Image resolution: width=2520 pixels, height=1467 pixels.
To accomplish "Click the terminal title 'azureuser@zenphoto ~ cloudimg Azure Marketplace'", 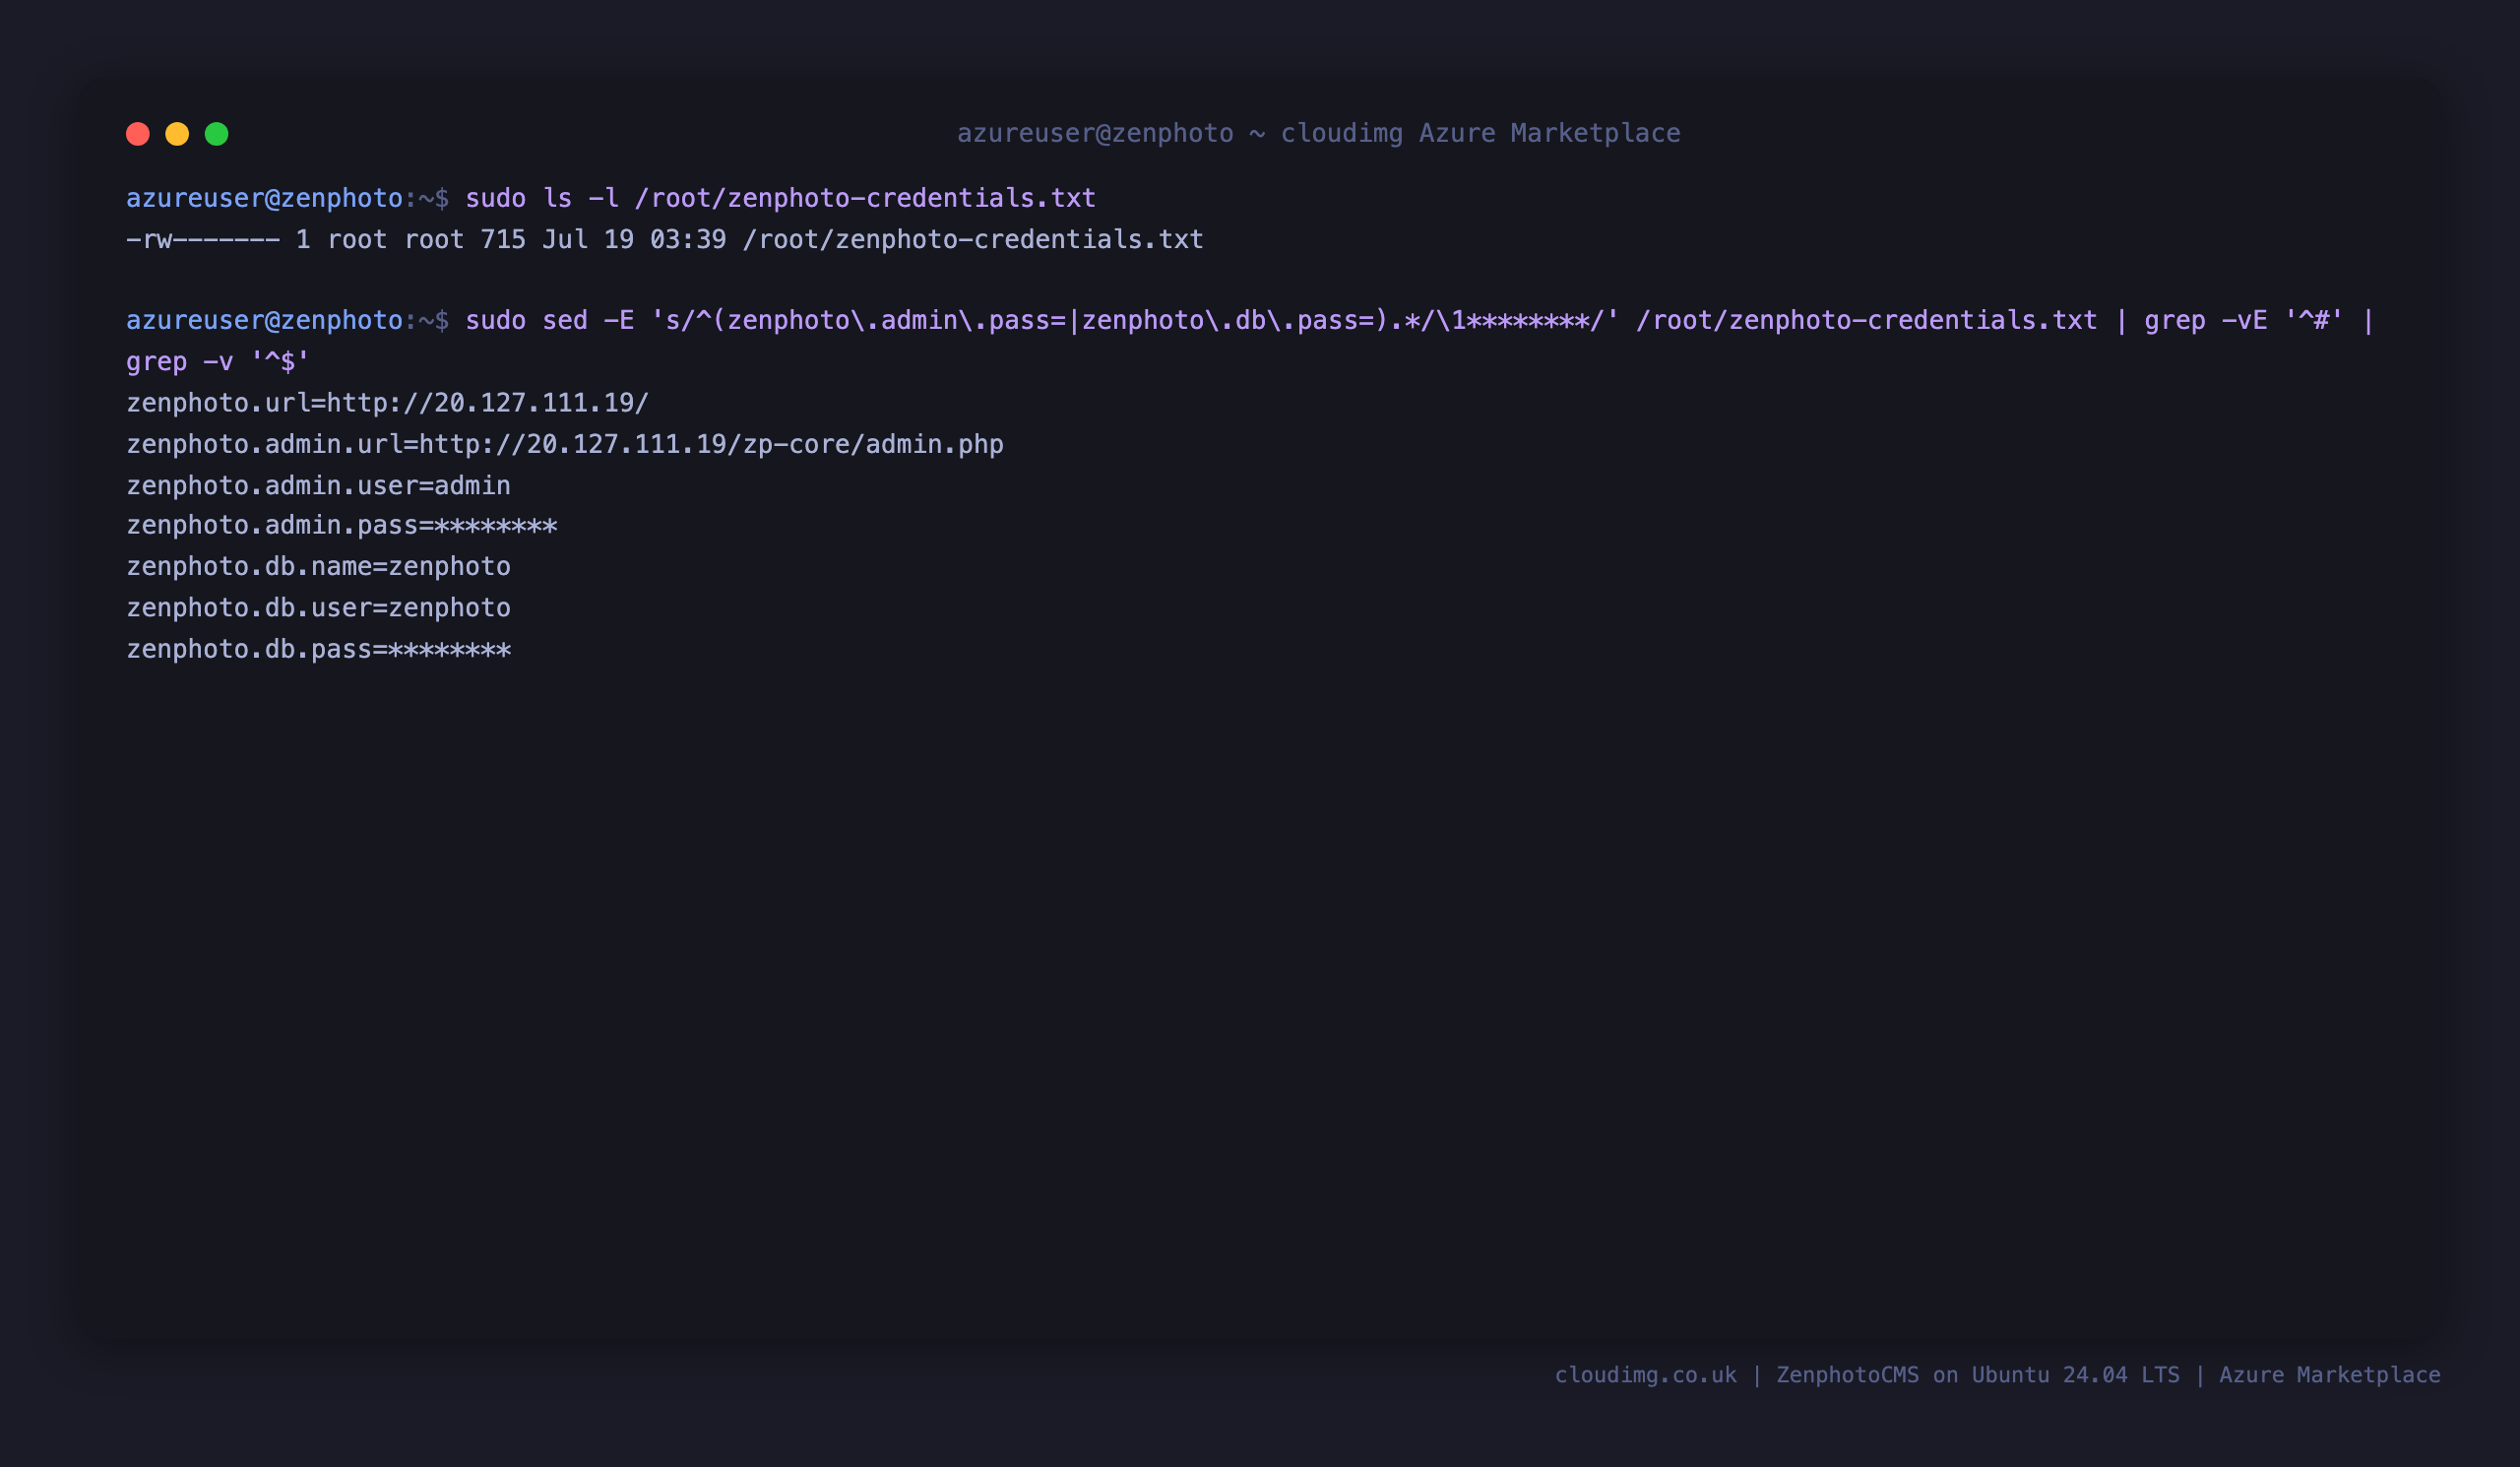I will coord(1319,133).
